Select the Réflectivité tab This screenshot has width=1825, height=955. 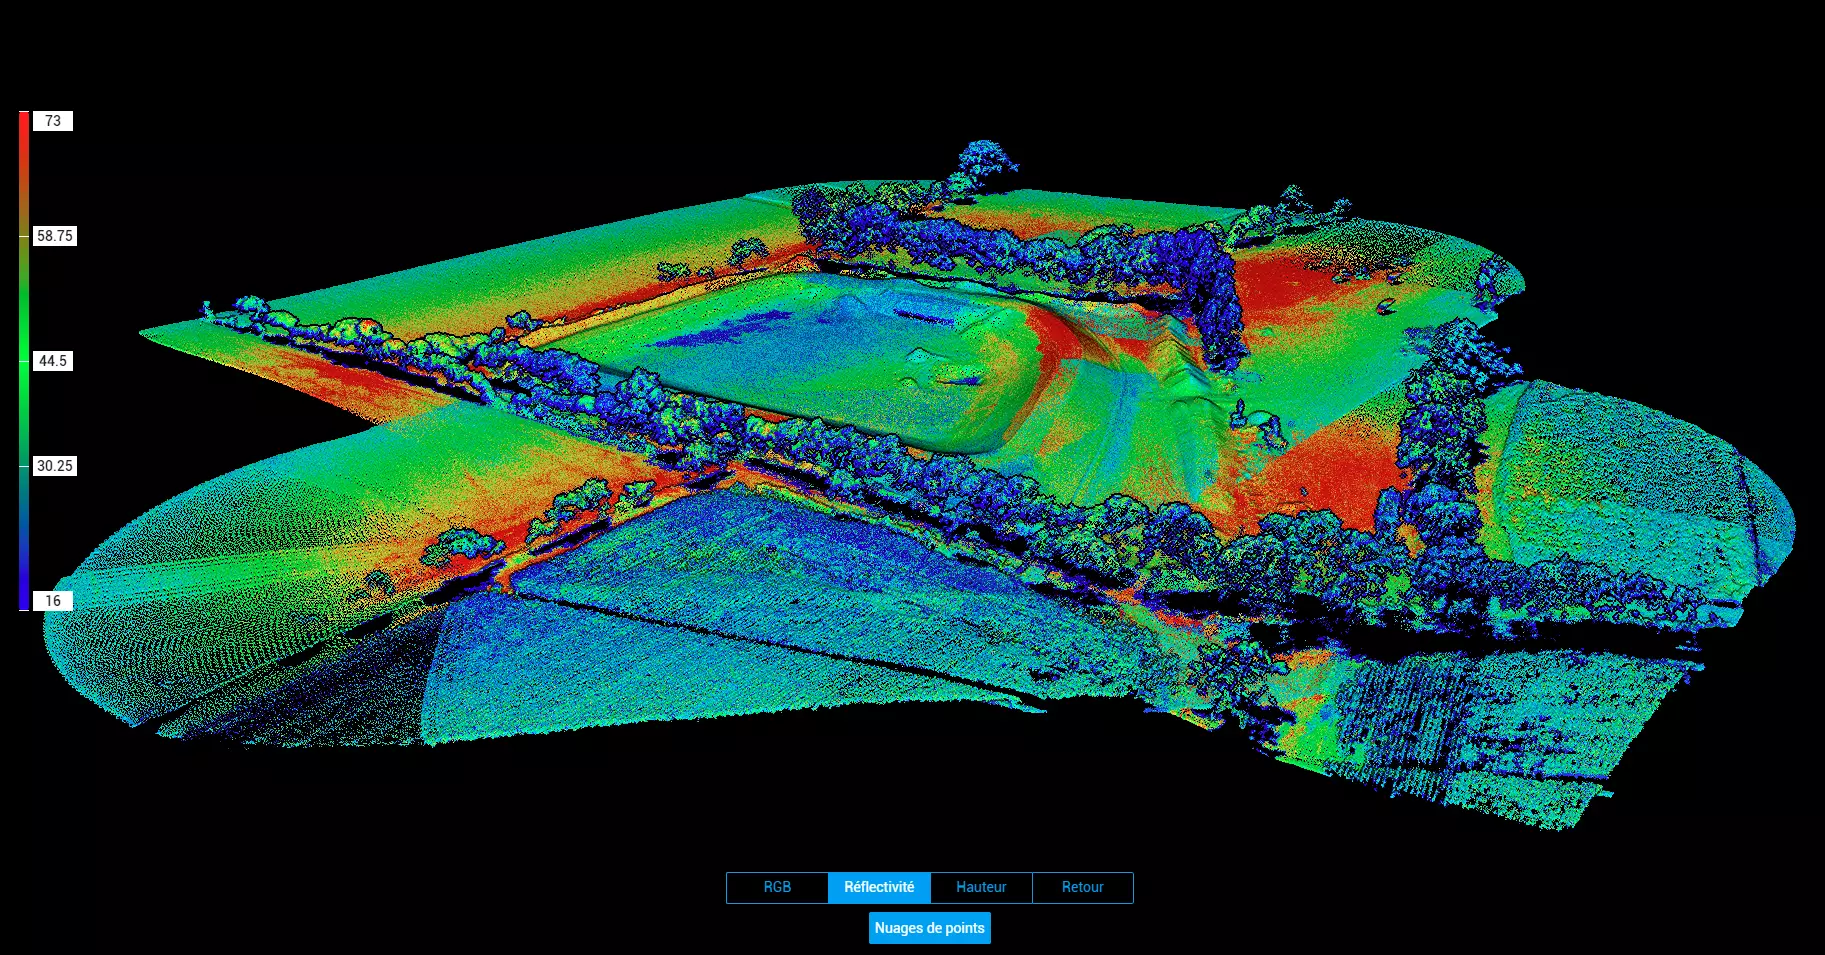[x=879, y=887]
